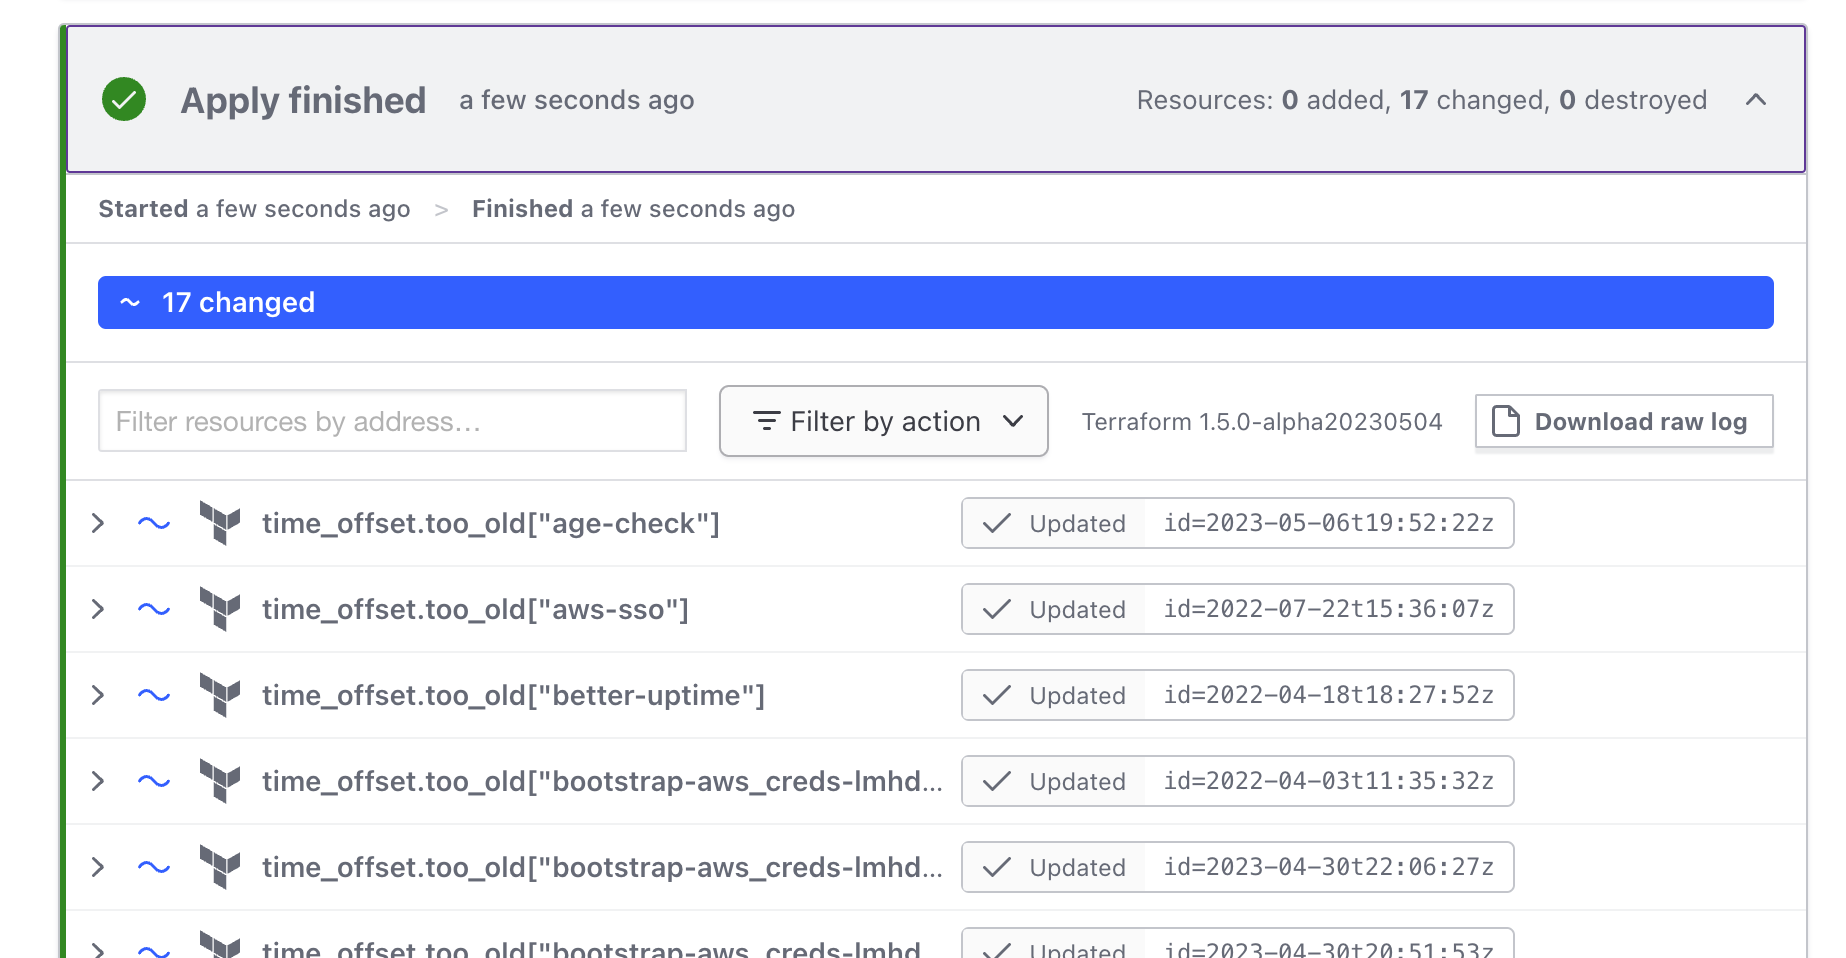This screenshot has width=1846, height=958.
Task: Click the Updated checkmark for better-uptime resource
Action: [x=997, y=695]
